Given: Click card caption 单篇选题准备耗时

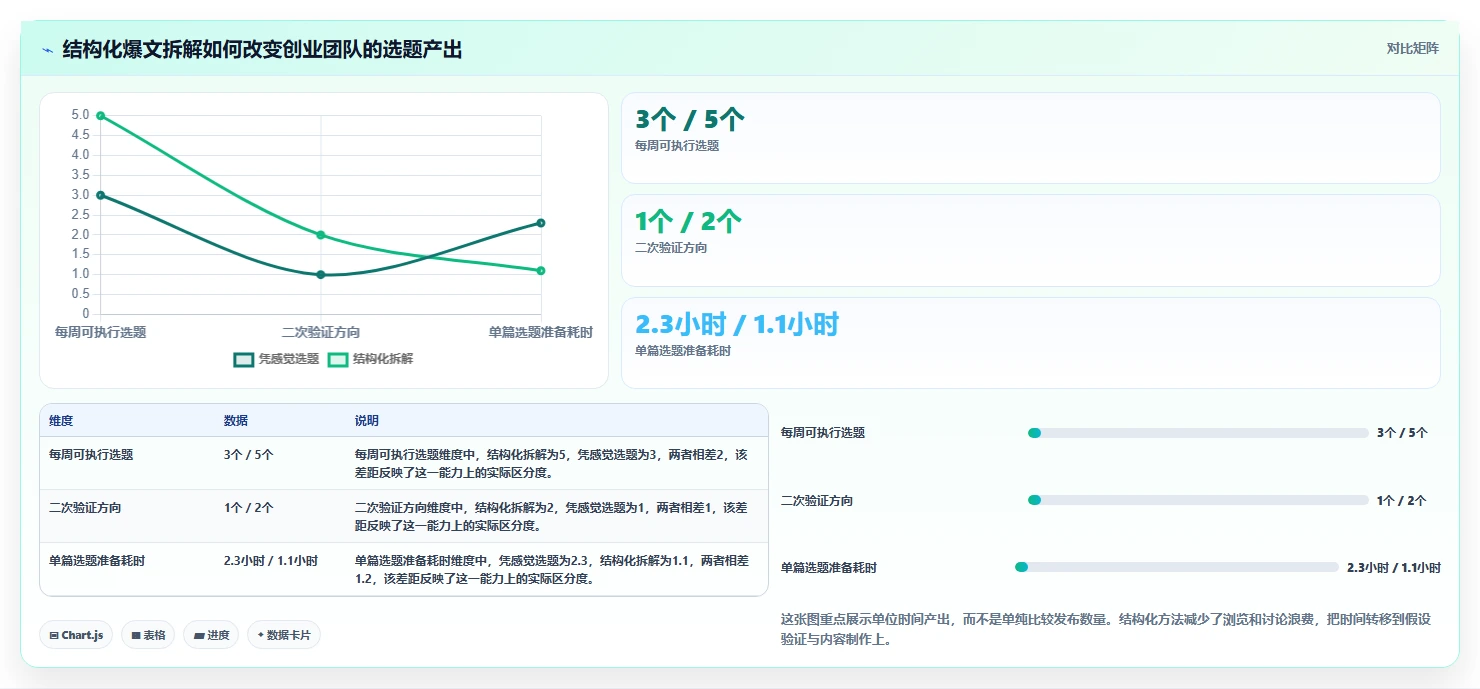Looking at the screenshot, I should pyautogui.click(x=683, y=351).
